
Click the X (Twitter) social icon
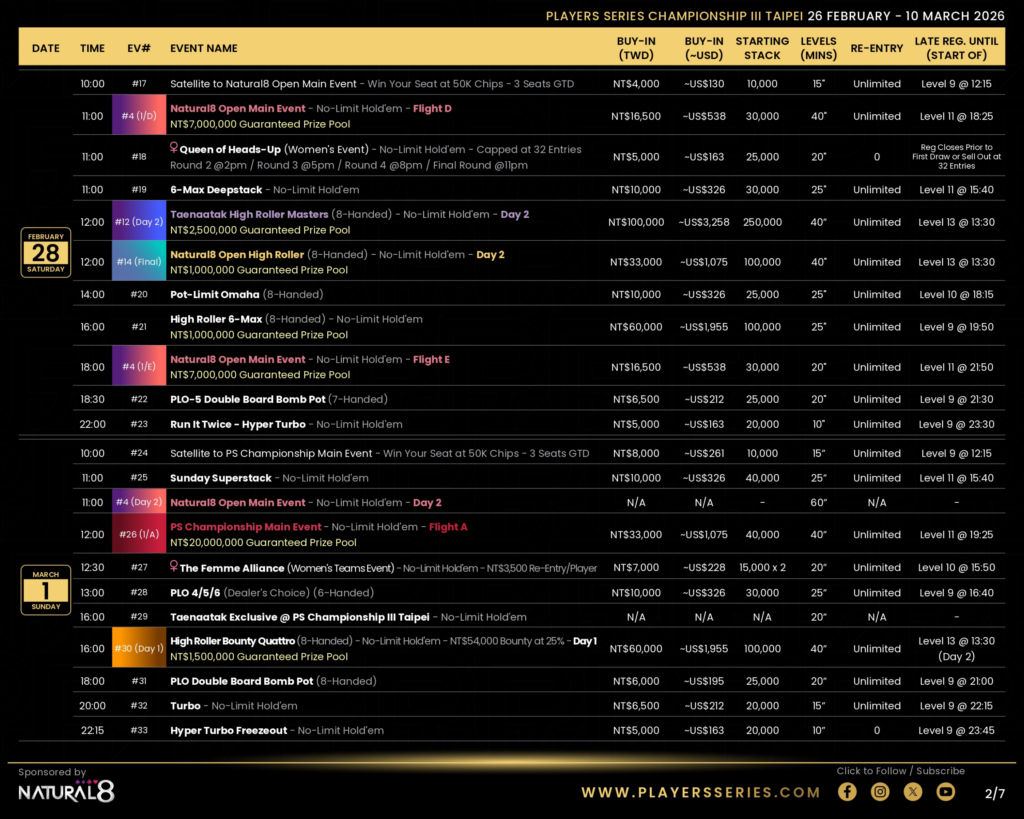[913, 792]
